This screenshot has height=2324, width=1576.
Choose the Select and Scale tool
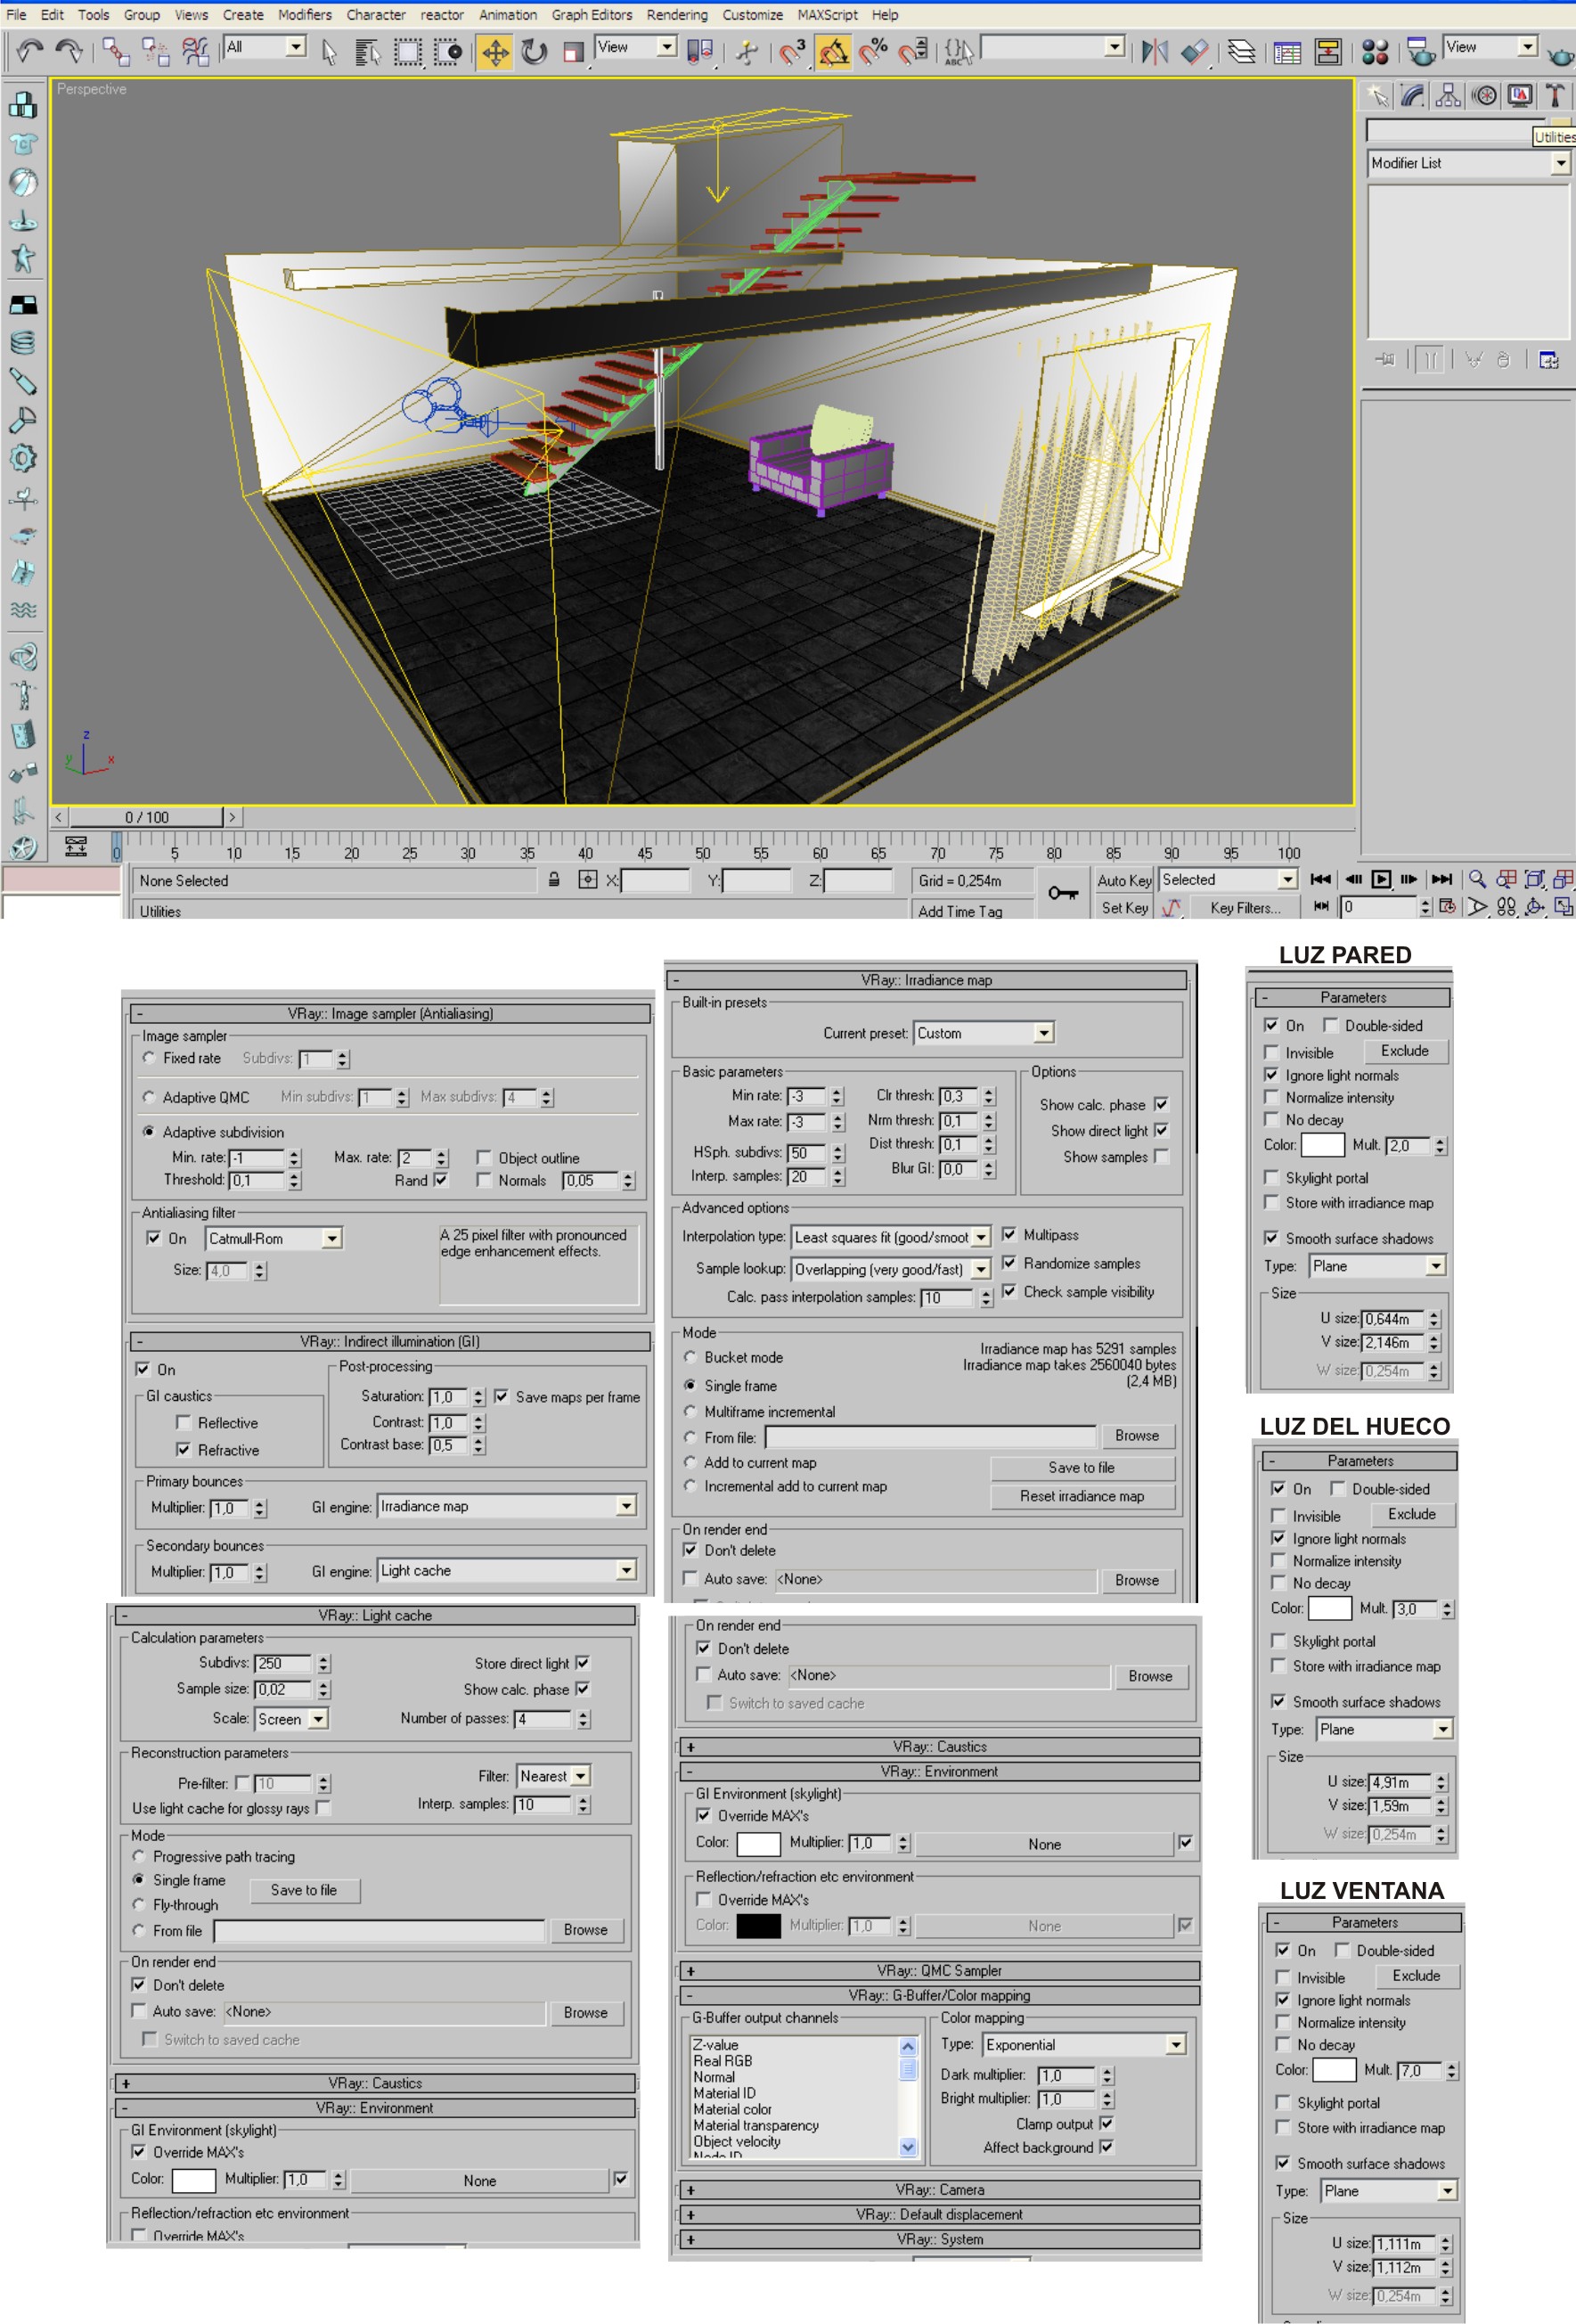tap(573, 51)
